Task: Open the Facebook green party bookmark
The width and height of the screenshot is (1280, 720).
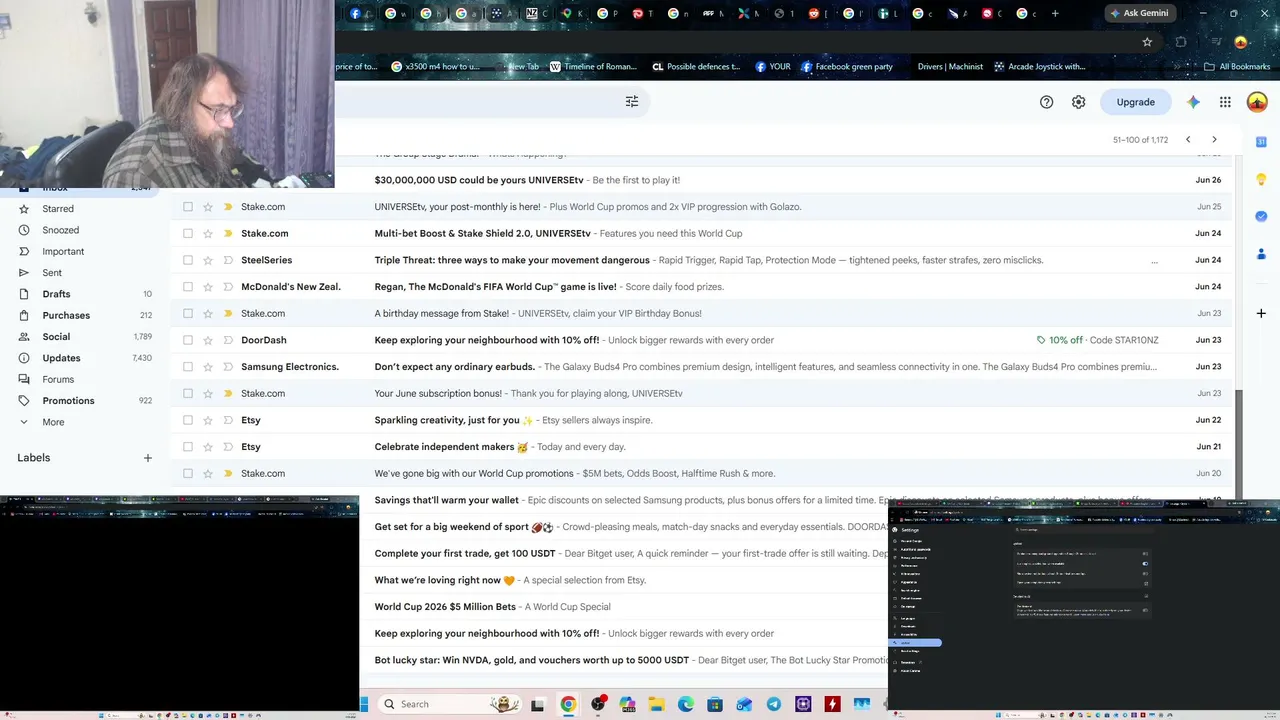Action: [x=846, y=67]
